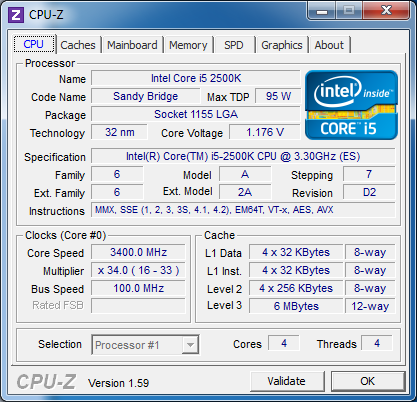Show the Graphics tab
This screenshot has width=417, height=402.
click(x=282, y=45)
